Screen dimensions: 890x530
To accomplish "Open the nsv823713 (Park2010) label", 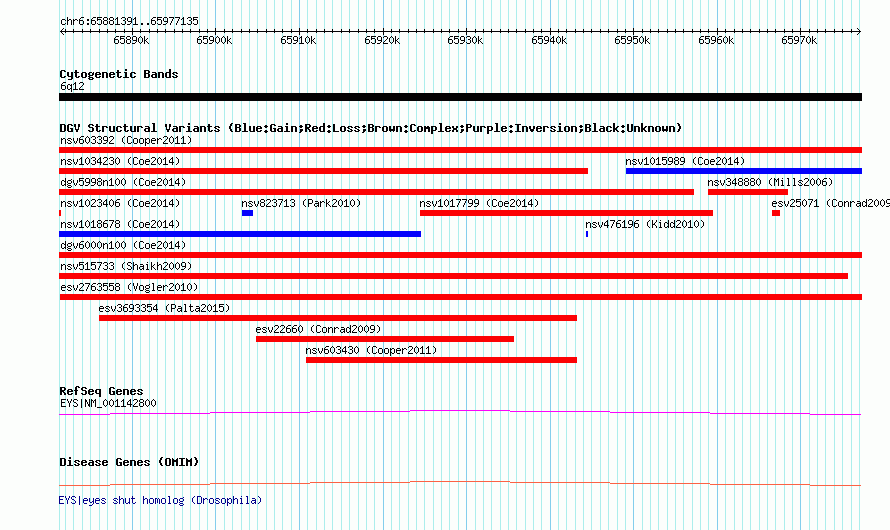I will point(301,203).
